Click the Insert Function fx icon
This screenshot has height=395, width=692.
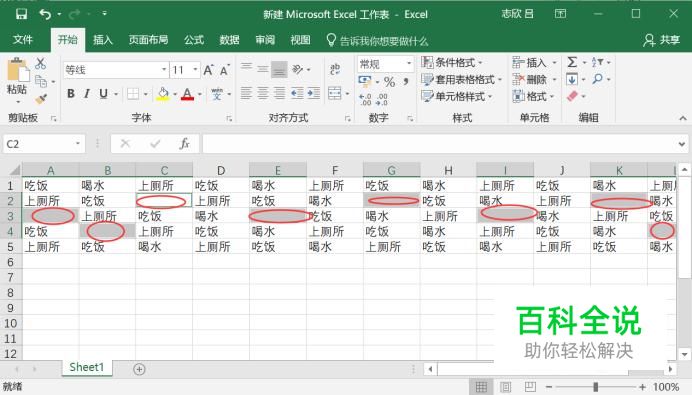pyautogui.click(x=184, y=143)
